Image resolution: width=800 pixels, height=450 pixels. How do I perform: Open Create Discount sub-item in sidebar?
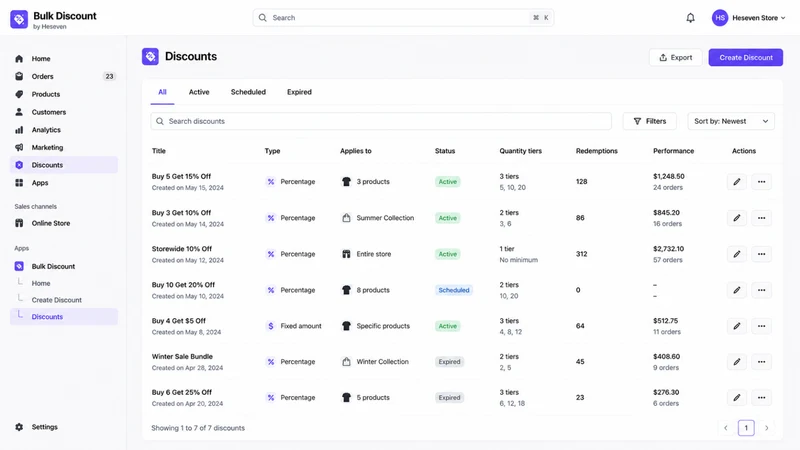pyautogui.click(x=56, y=300)
